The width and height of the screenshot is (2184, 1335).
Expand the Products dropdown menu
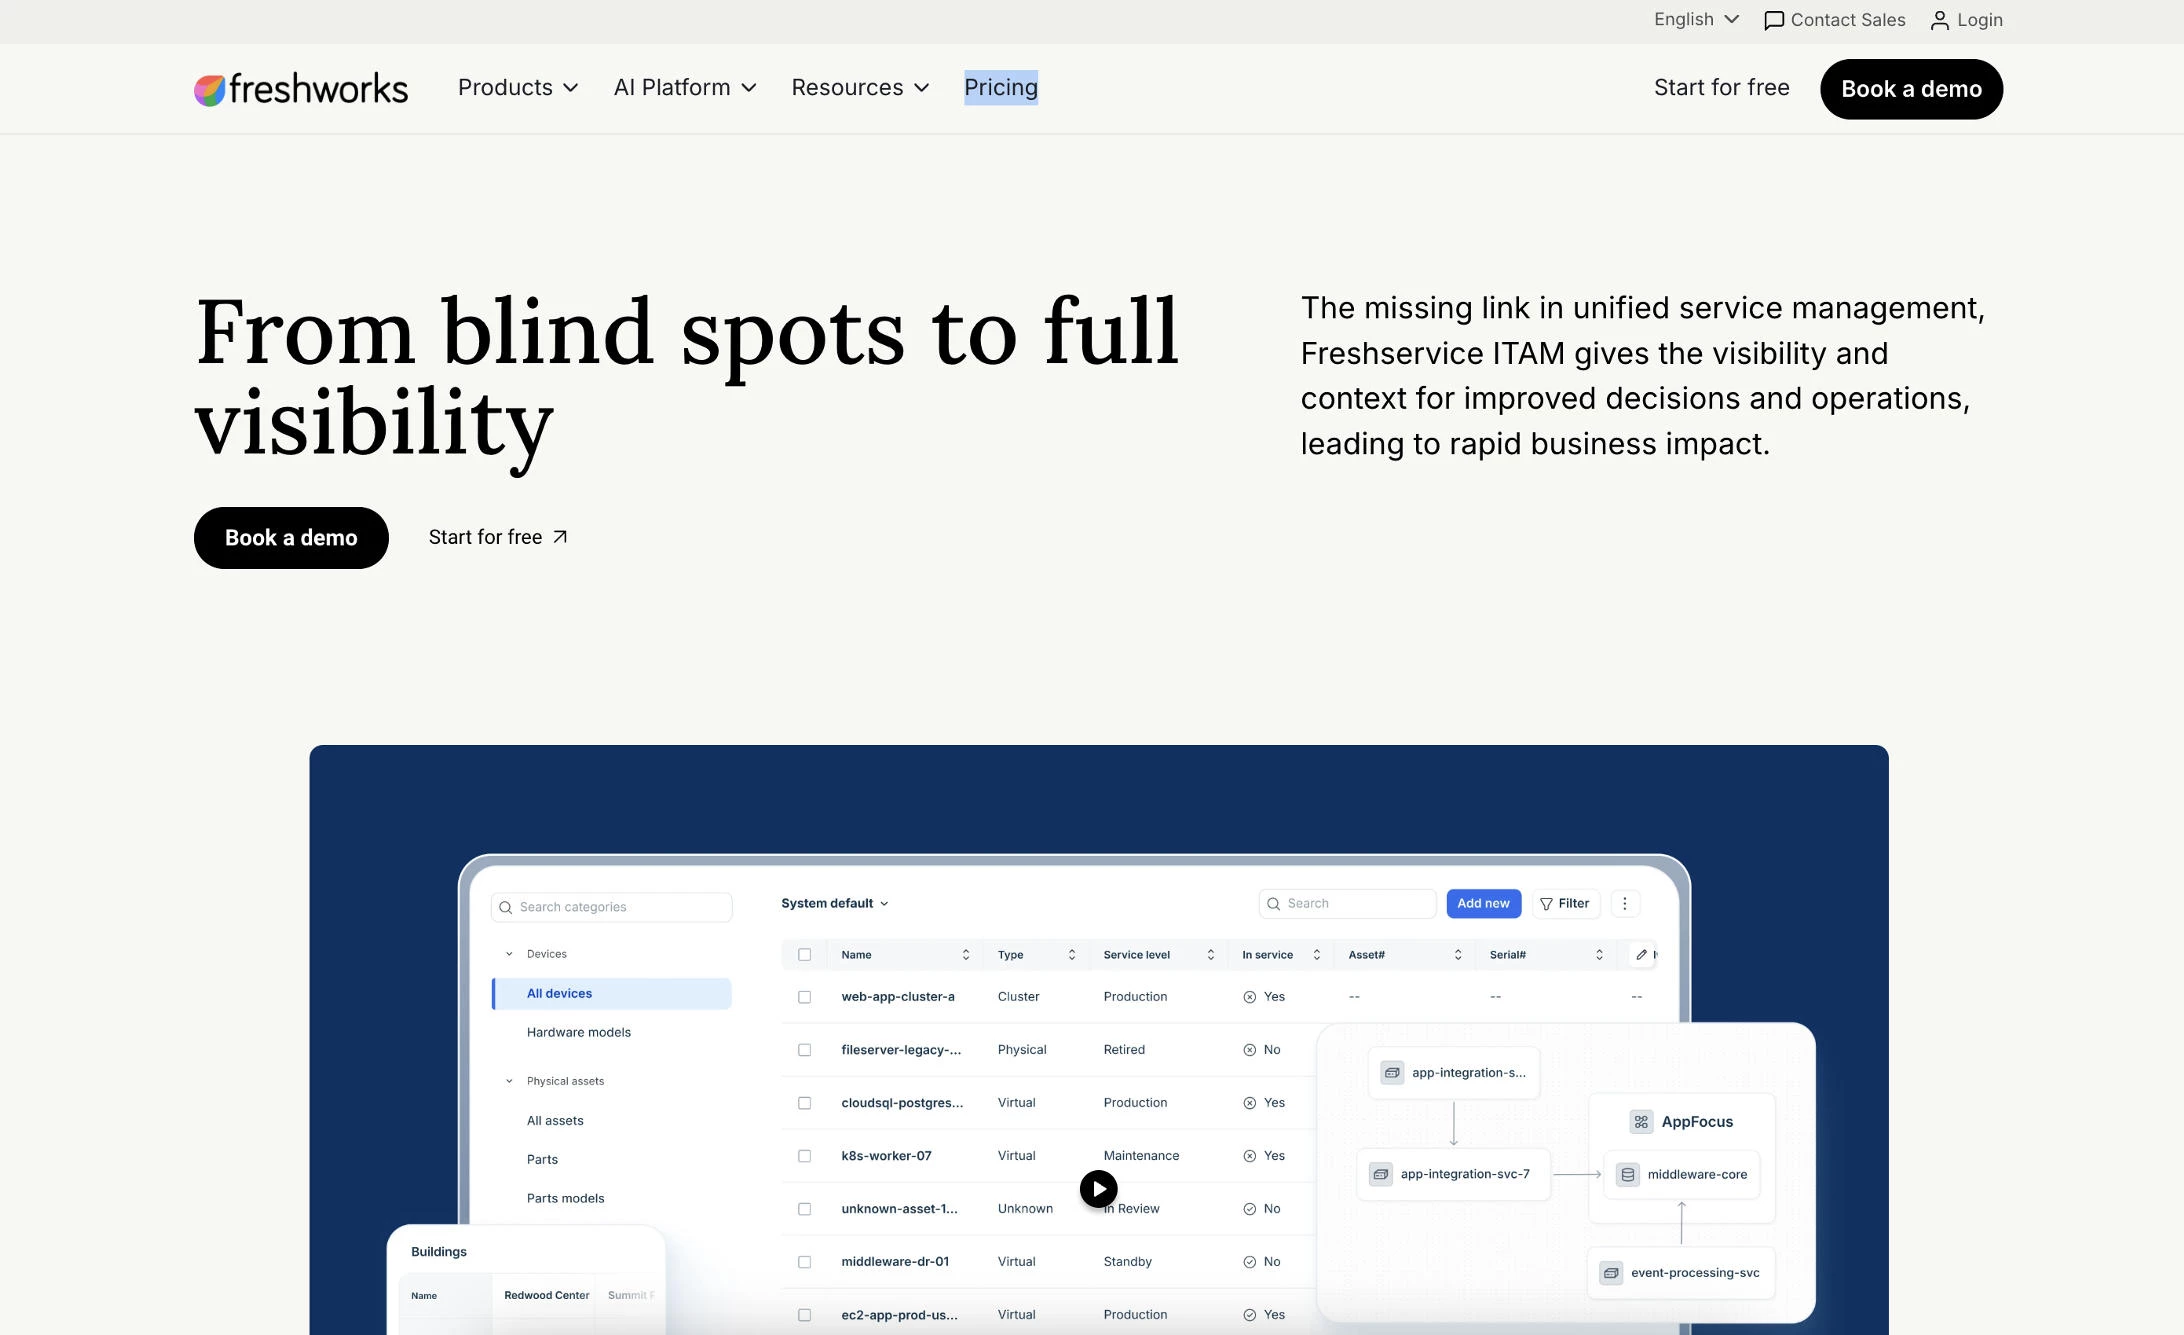(518, 88)
